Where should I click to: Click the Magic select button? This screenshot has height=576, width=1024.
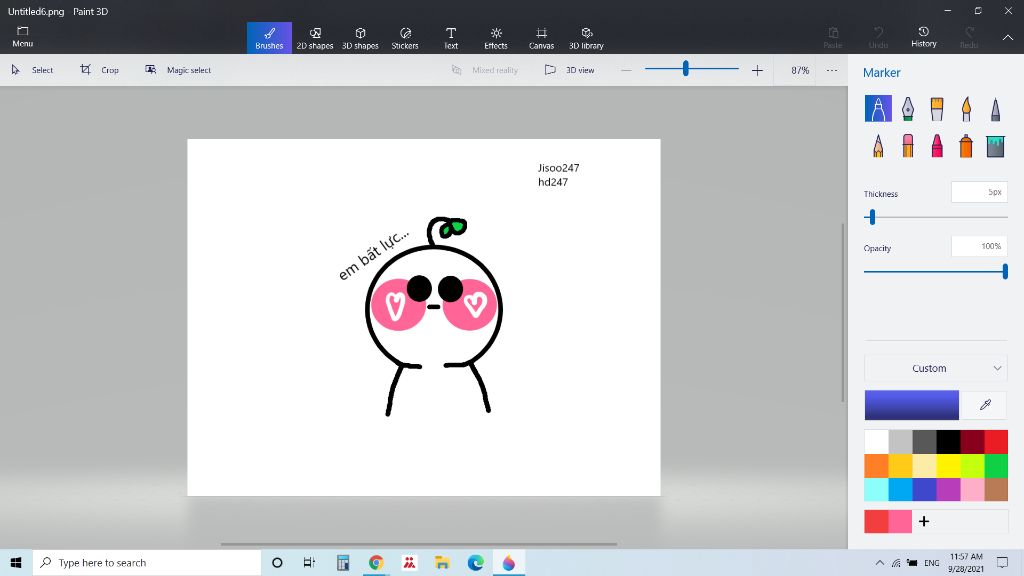(178, 70)
